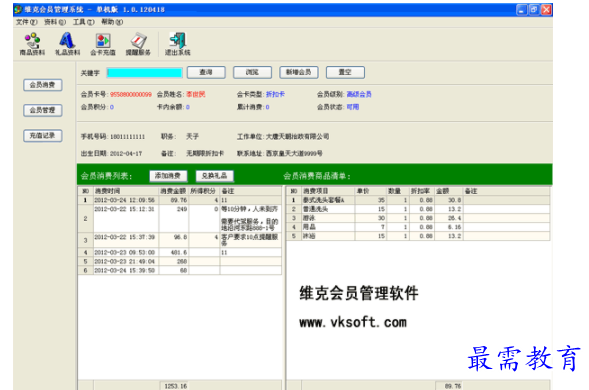Viewport: 589px width, 390px height.
Task: Click the 兑换礼品 button
Action: click(x=214, y=175)
